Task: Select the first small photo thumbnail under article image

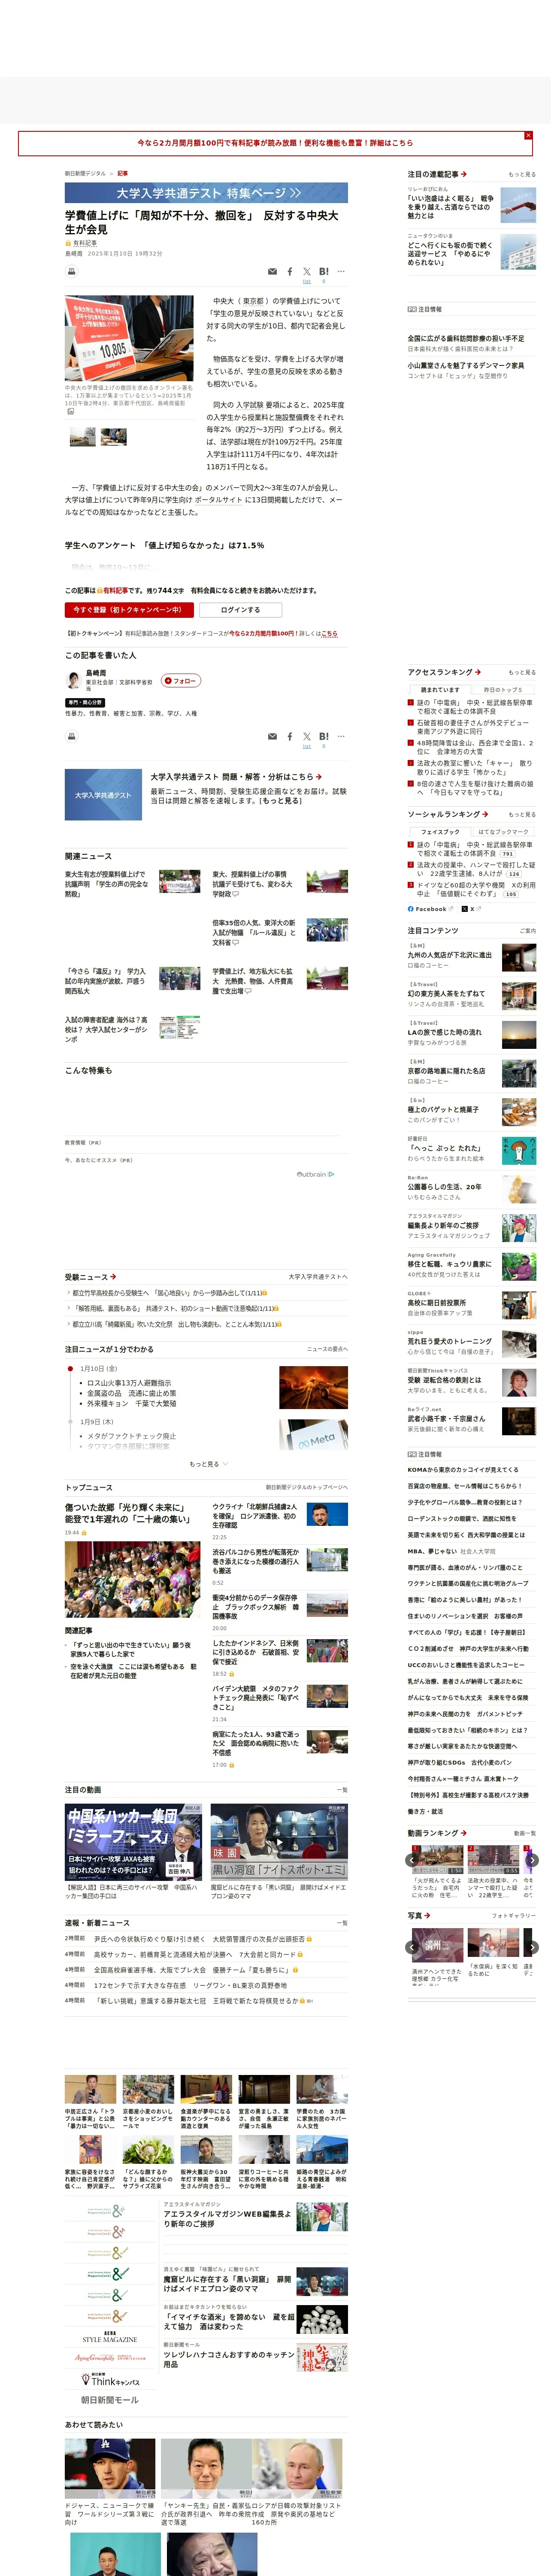Action: click(x=83, y=436)
